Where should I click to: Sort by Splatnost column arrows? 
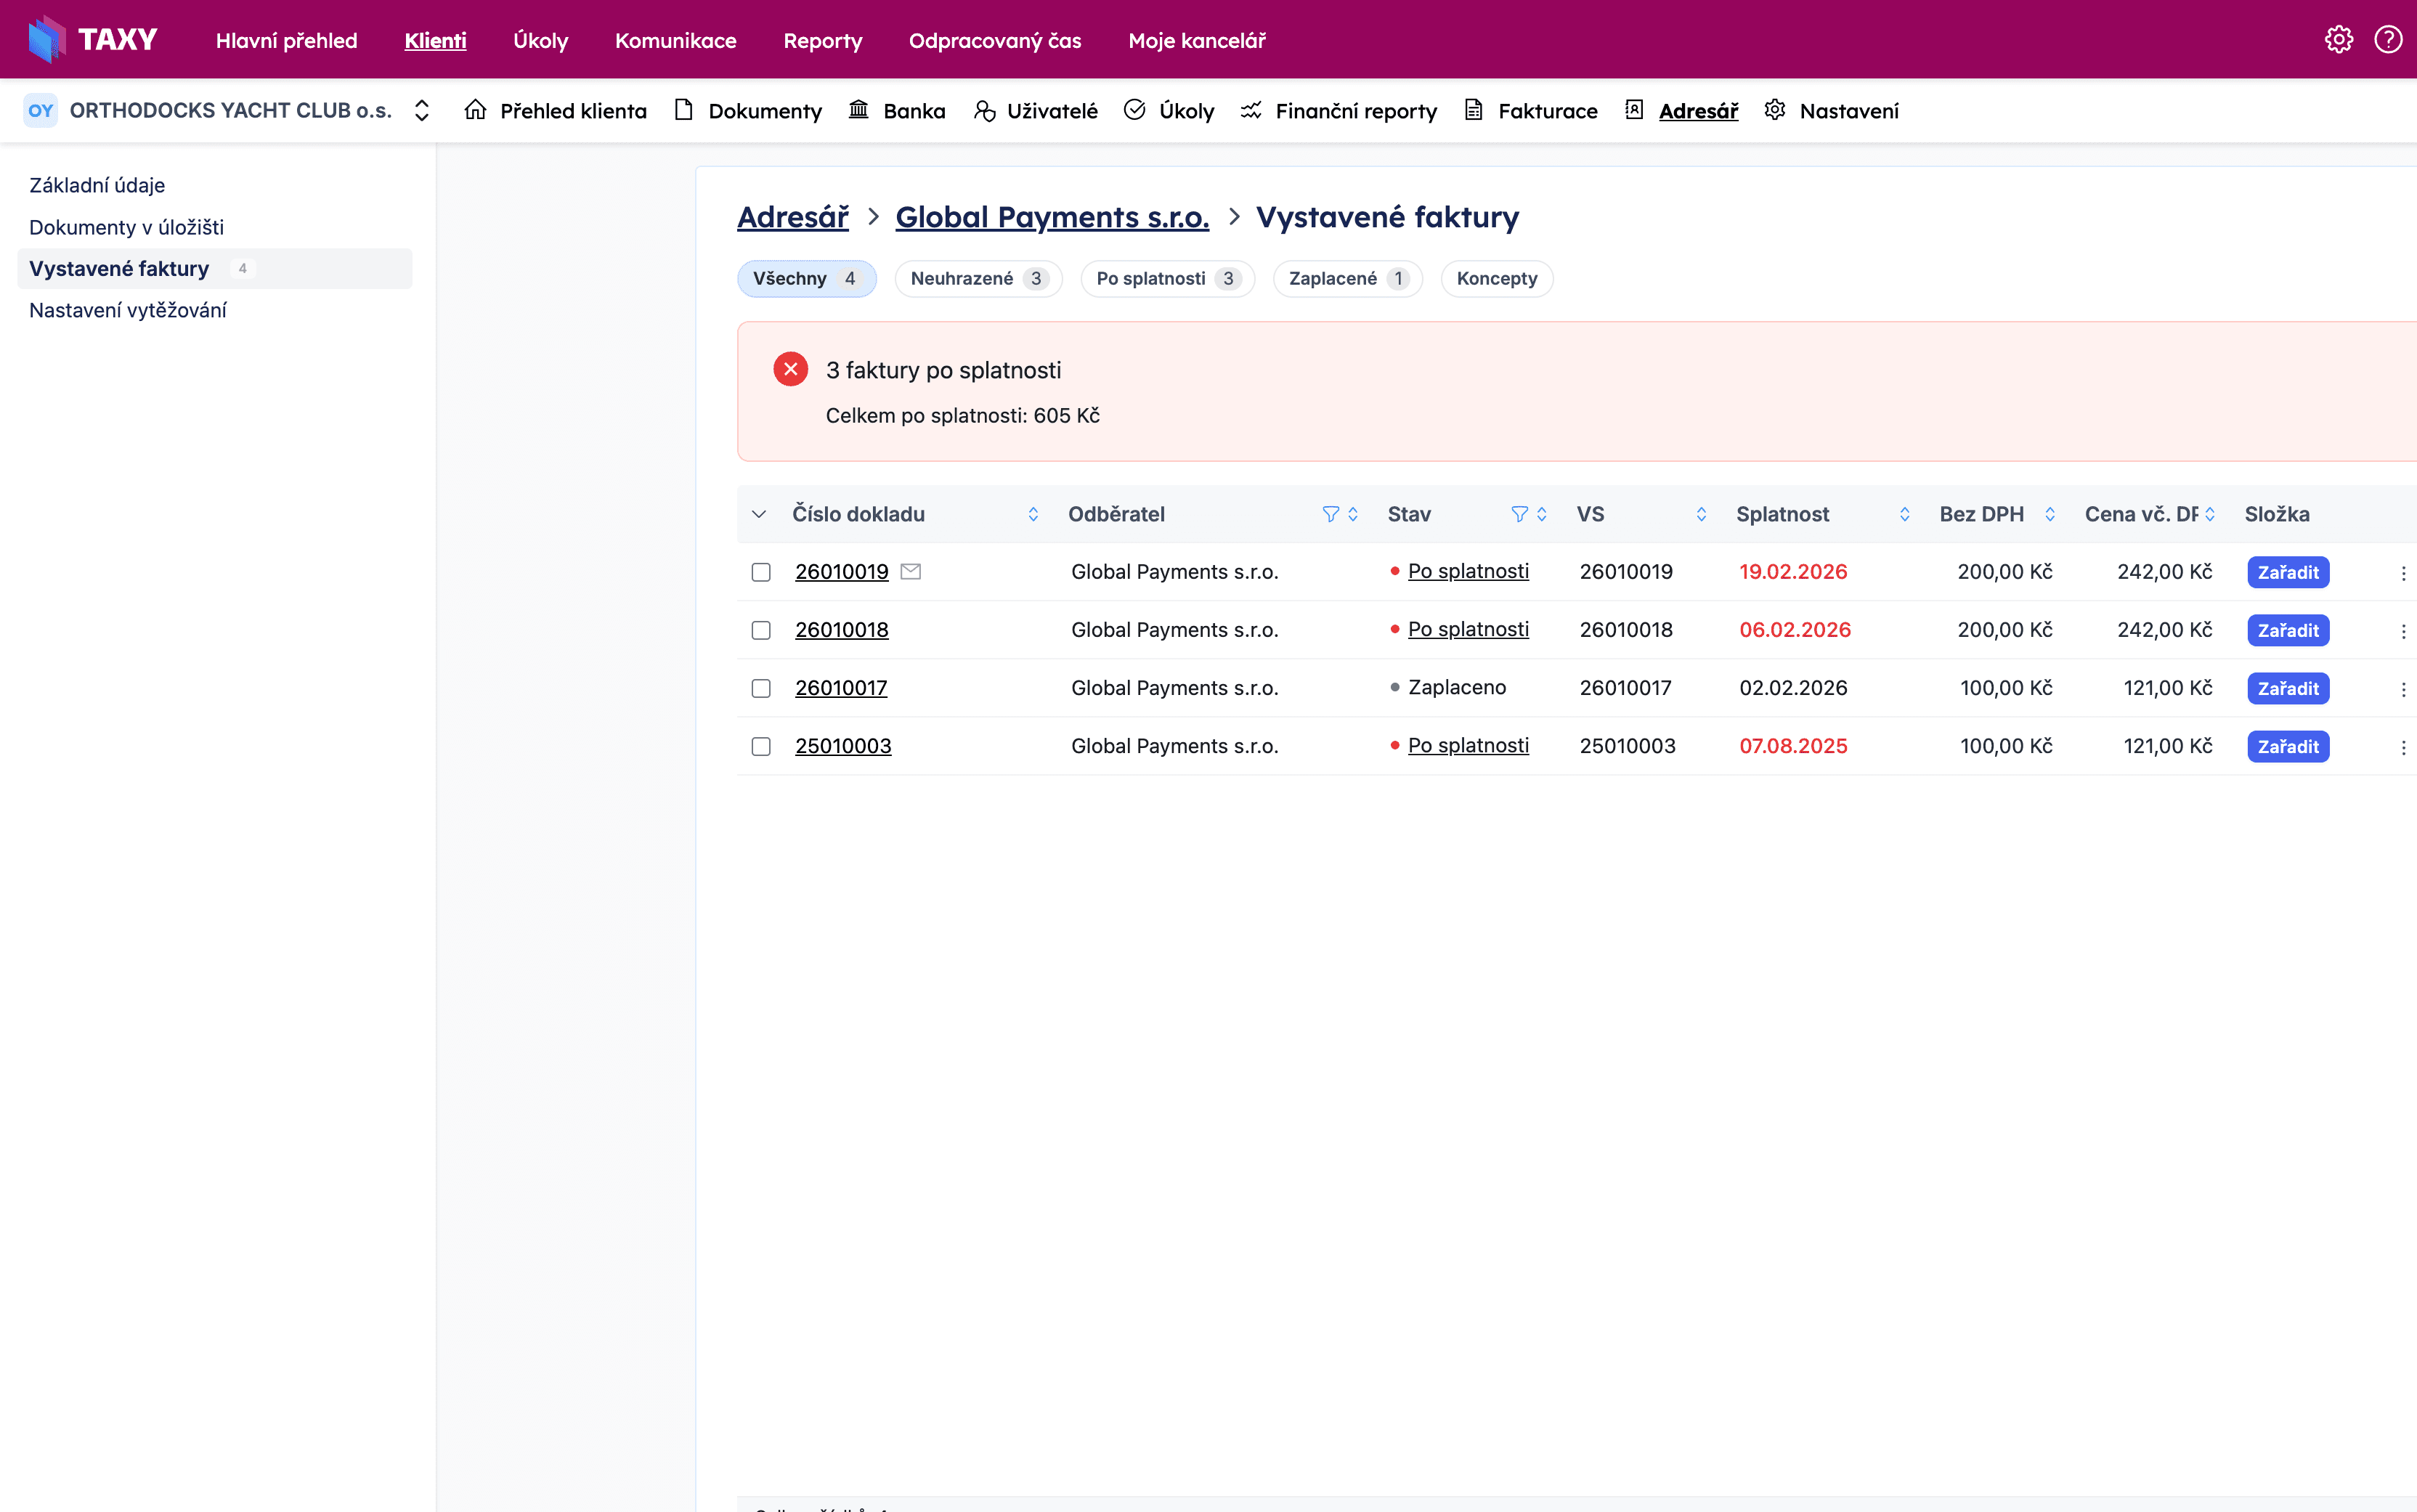[1904, 514]
